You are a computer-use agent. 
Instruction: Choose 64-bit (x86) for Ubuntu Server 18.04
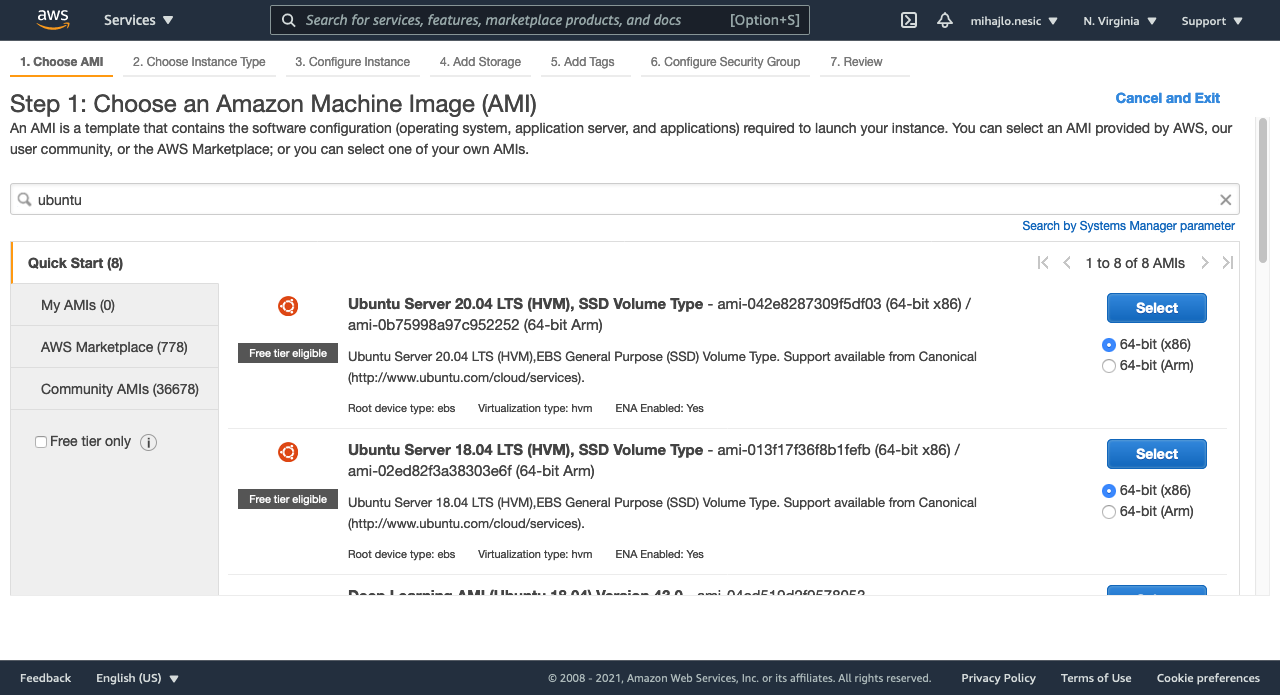(x=1108, y=491)
